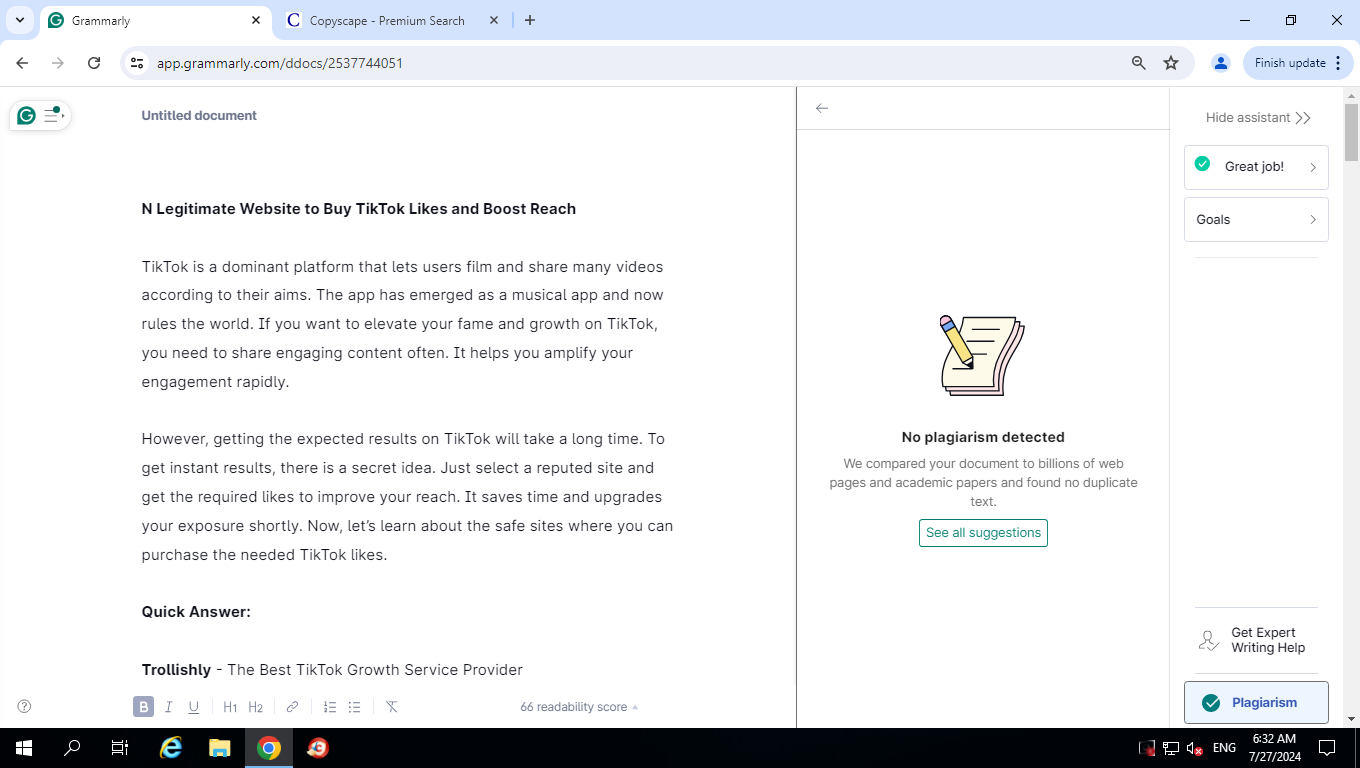Create a bulleted list
The image size is (1360, 768).
(x=354, y=707)
